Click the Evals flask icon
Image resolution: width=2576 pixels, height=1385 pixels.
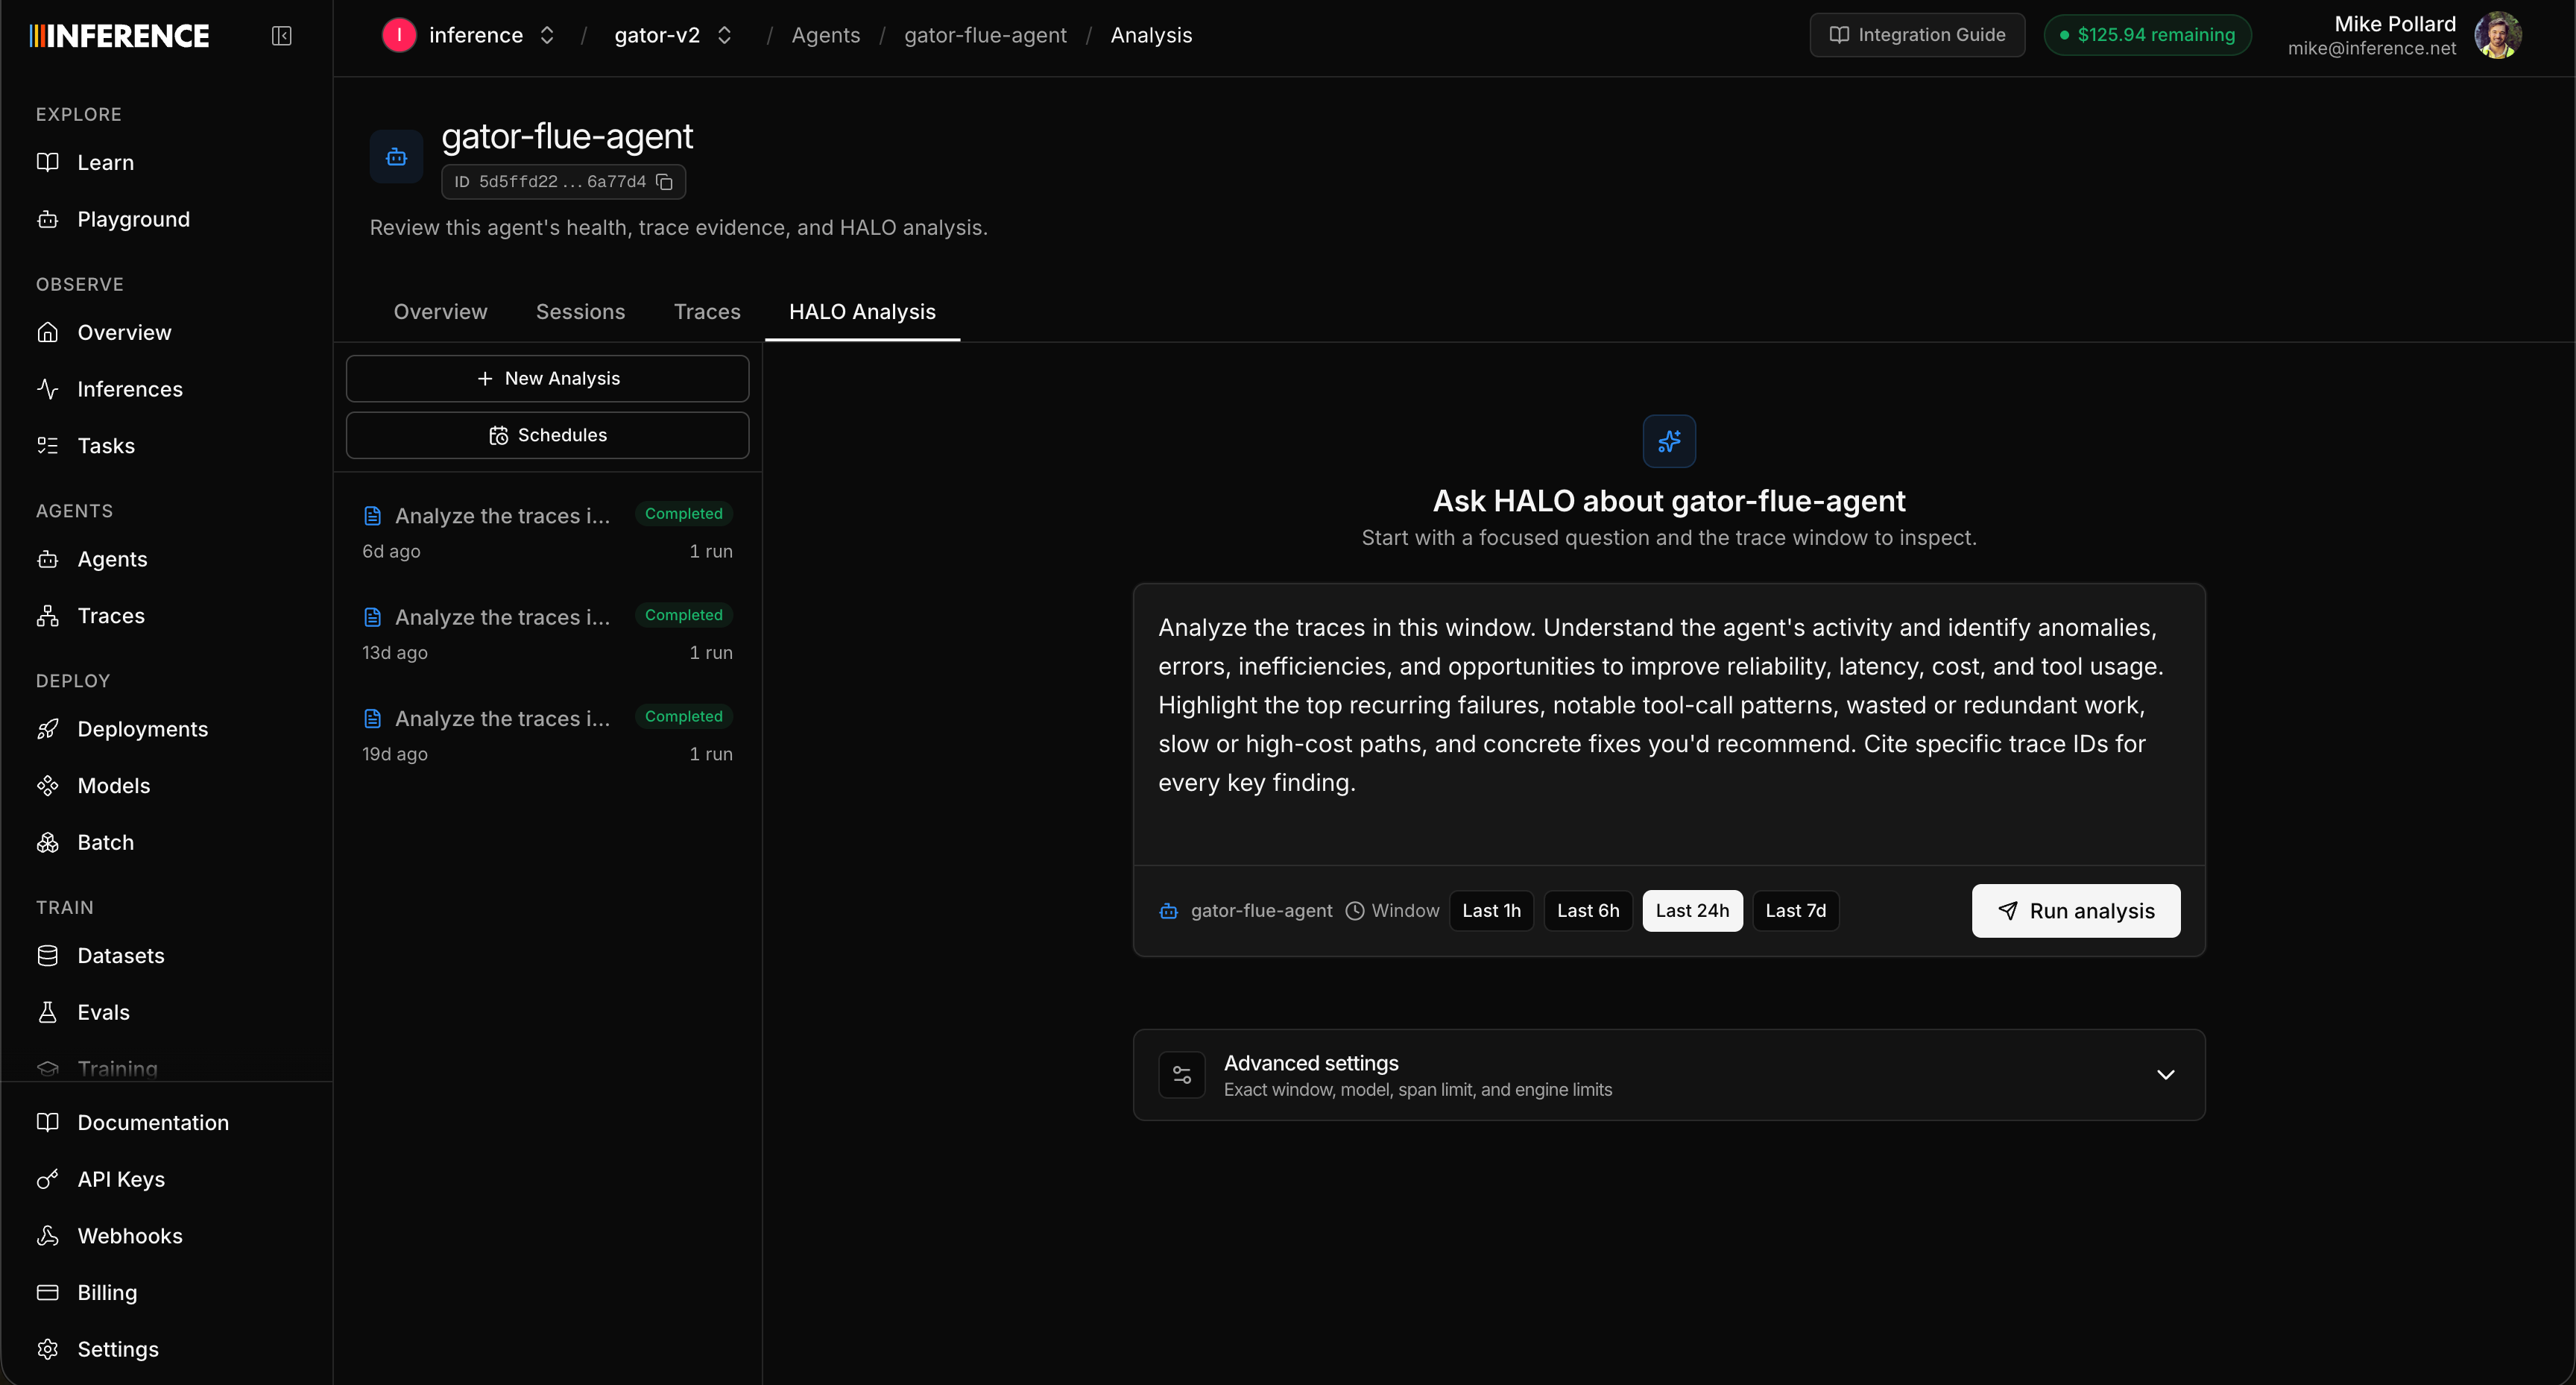47,1012
